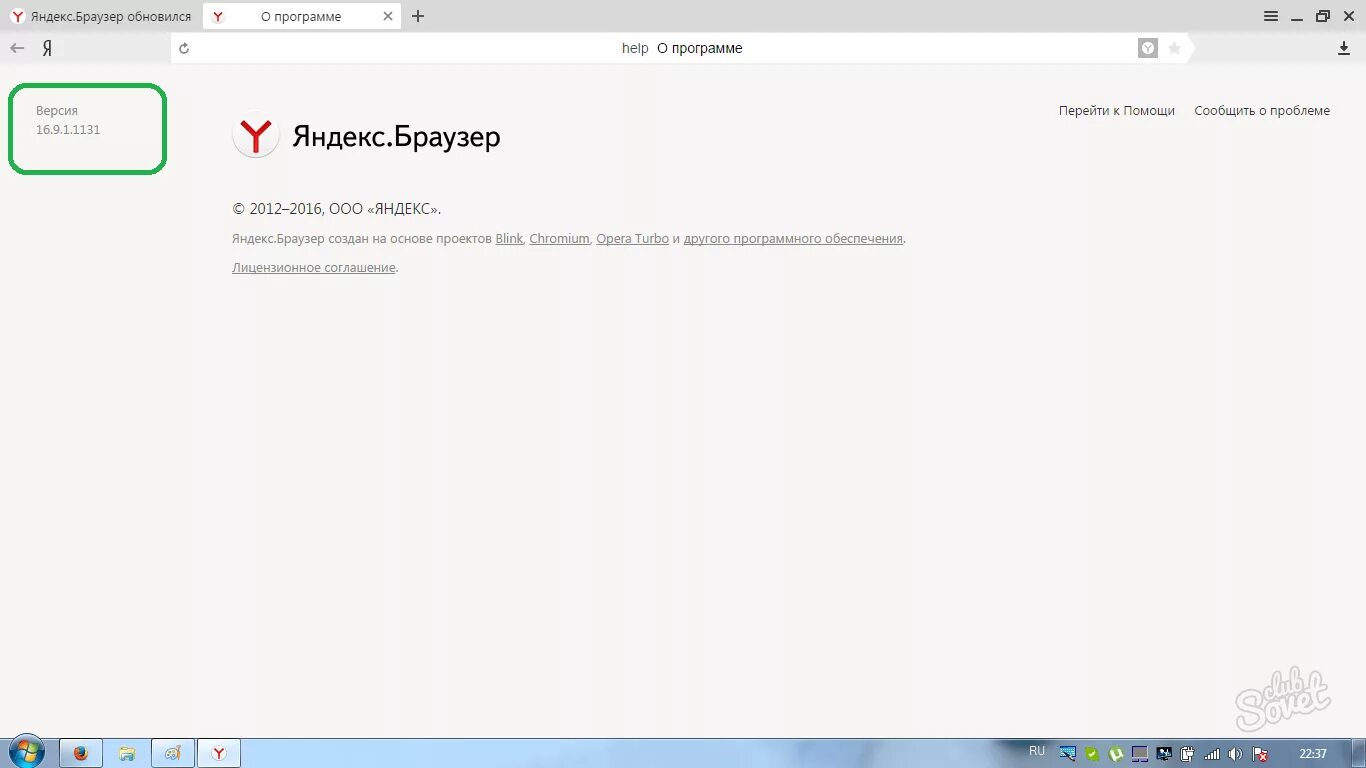Open network signal tray icon
Screen dimensions: 1366x768
(1212, 754)
